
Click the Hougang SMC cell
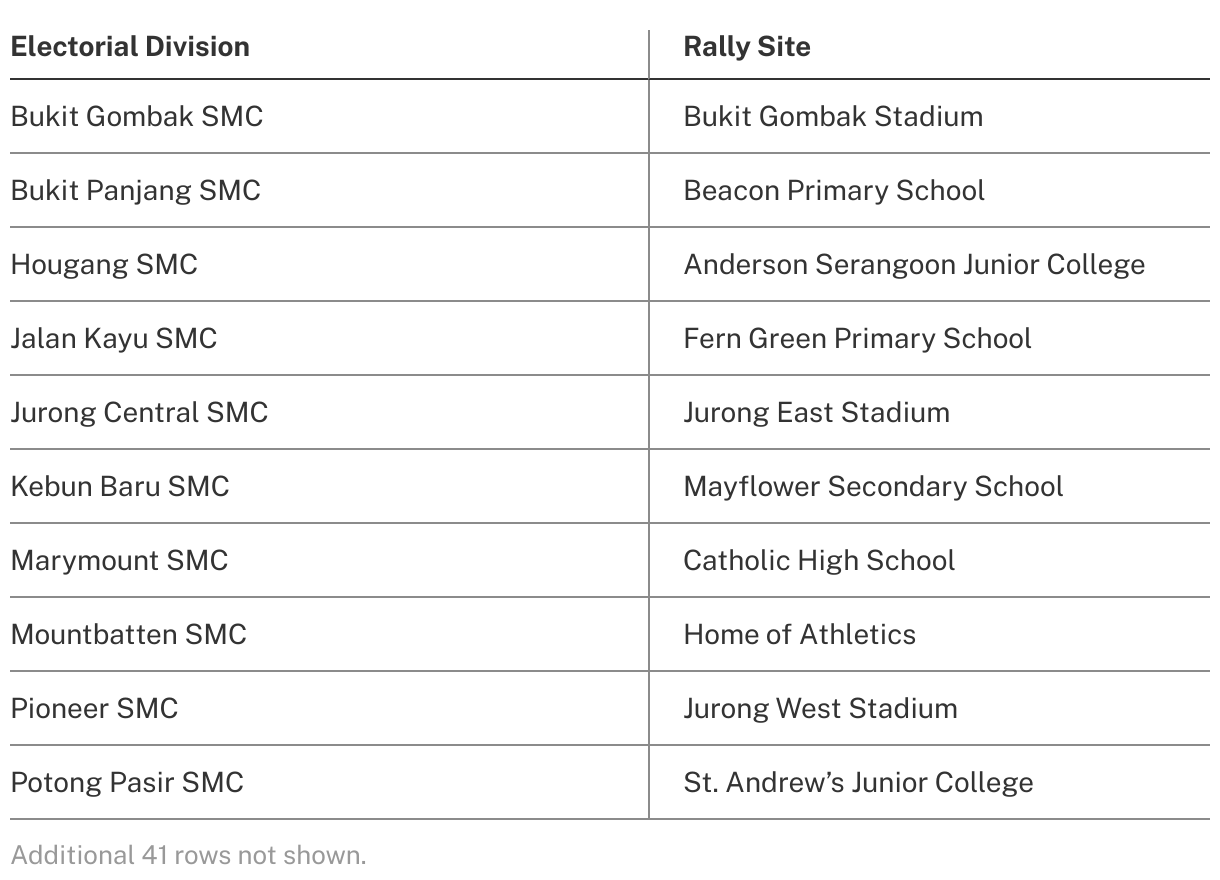point(105,264)
